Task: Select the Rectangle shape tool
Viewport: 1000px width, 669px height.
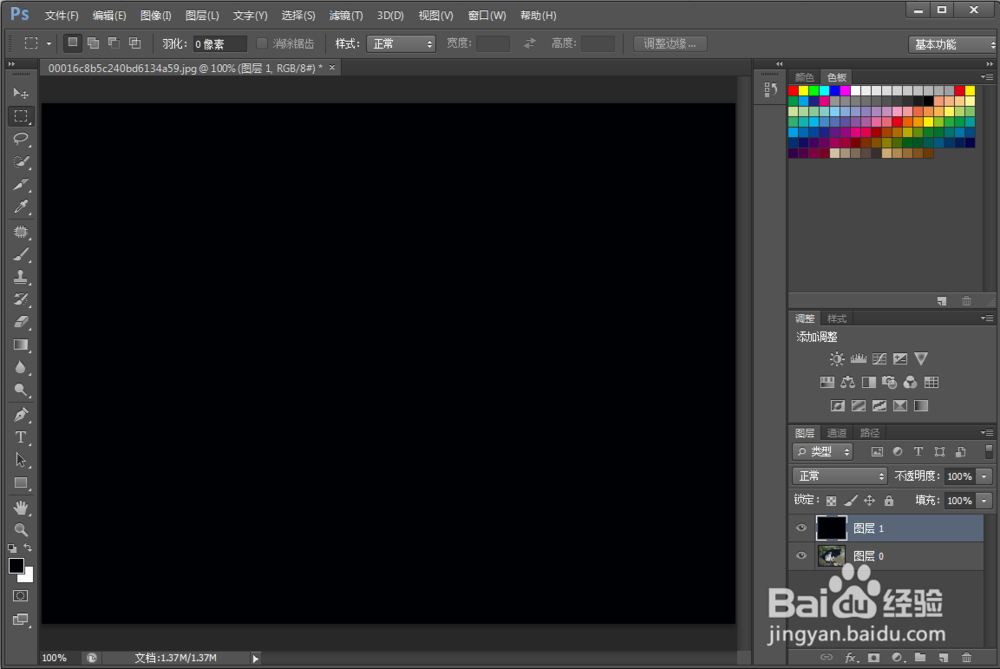Action: coord(20,483)
